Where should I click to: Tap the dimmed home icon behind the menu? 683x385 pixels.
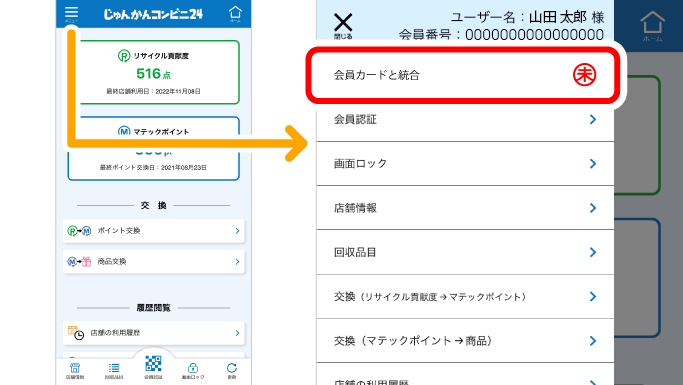pyautogui.click(x=652, y=26)
